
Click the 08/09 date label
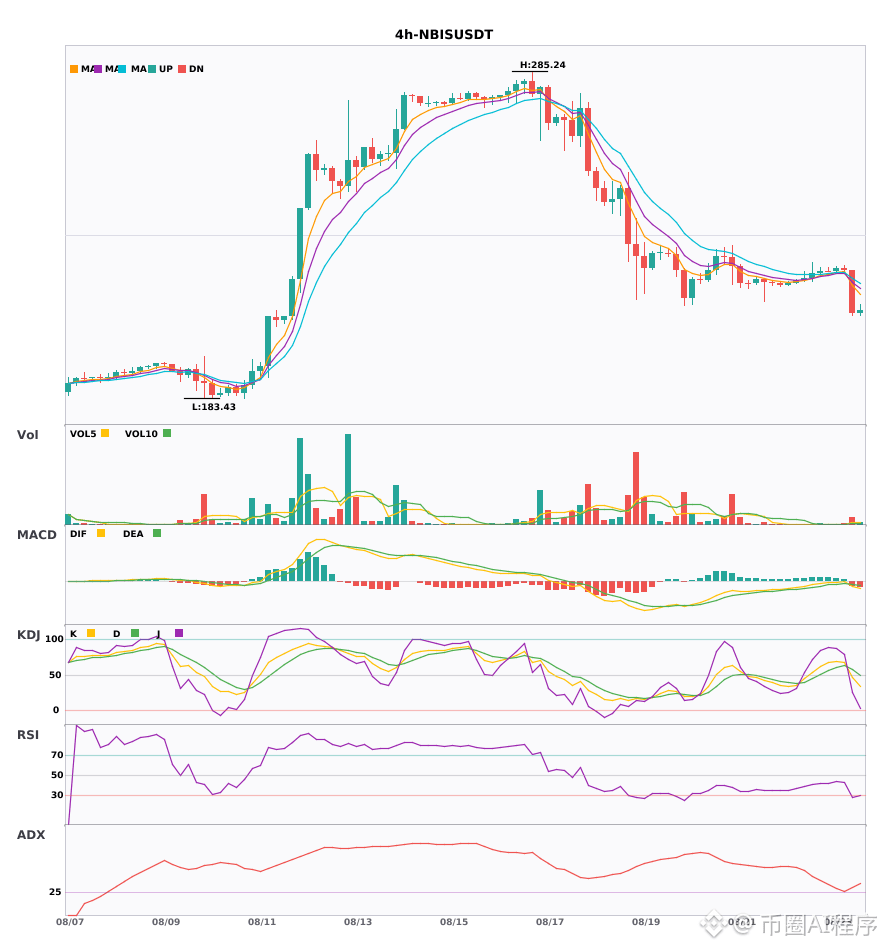coord(166,922)
